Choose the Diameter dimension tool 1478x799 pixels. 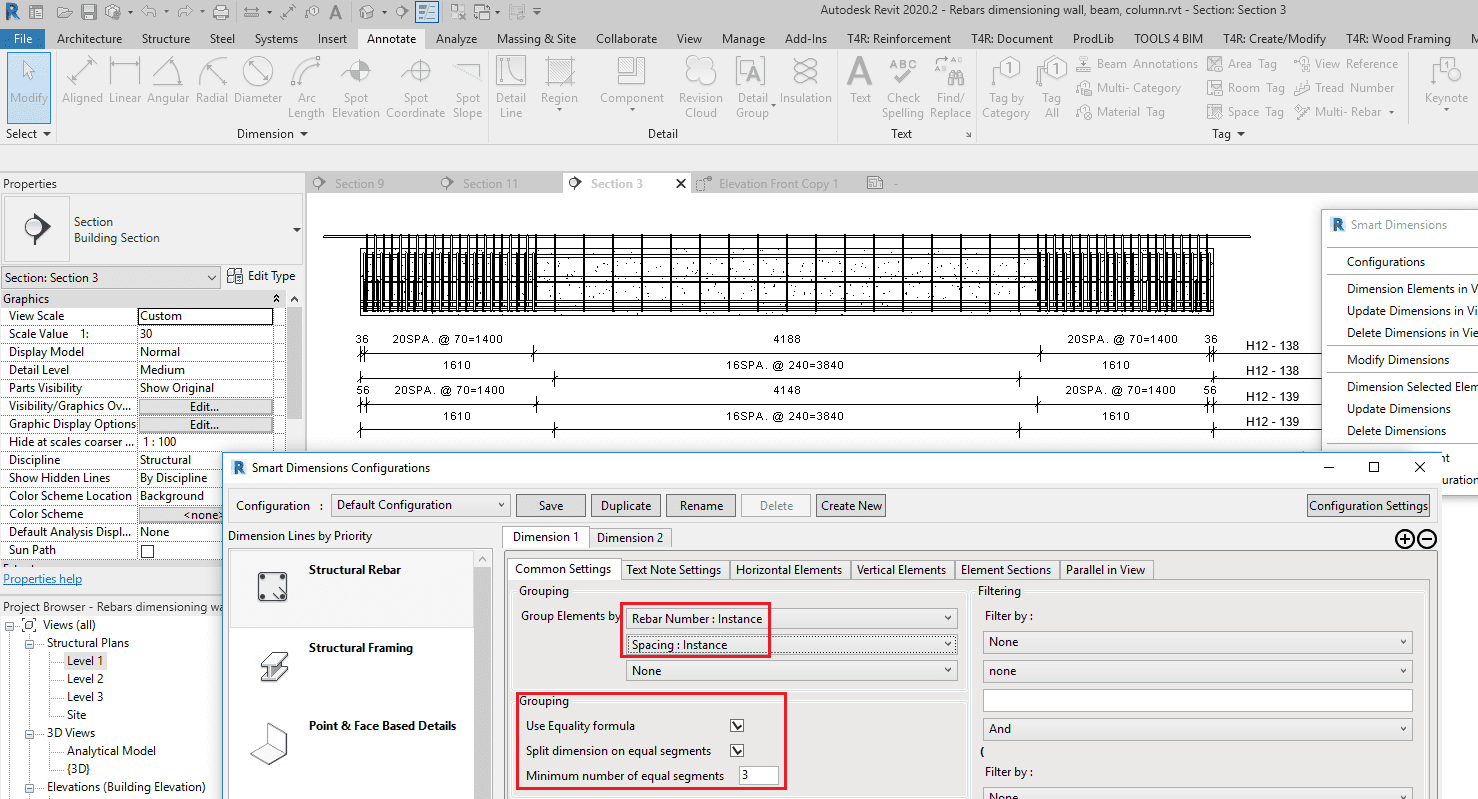pos(258,80)
